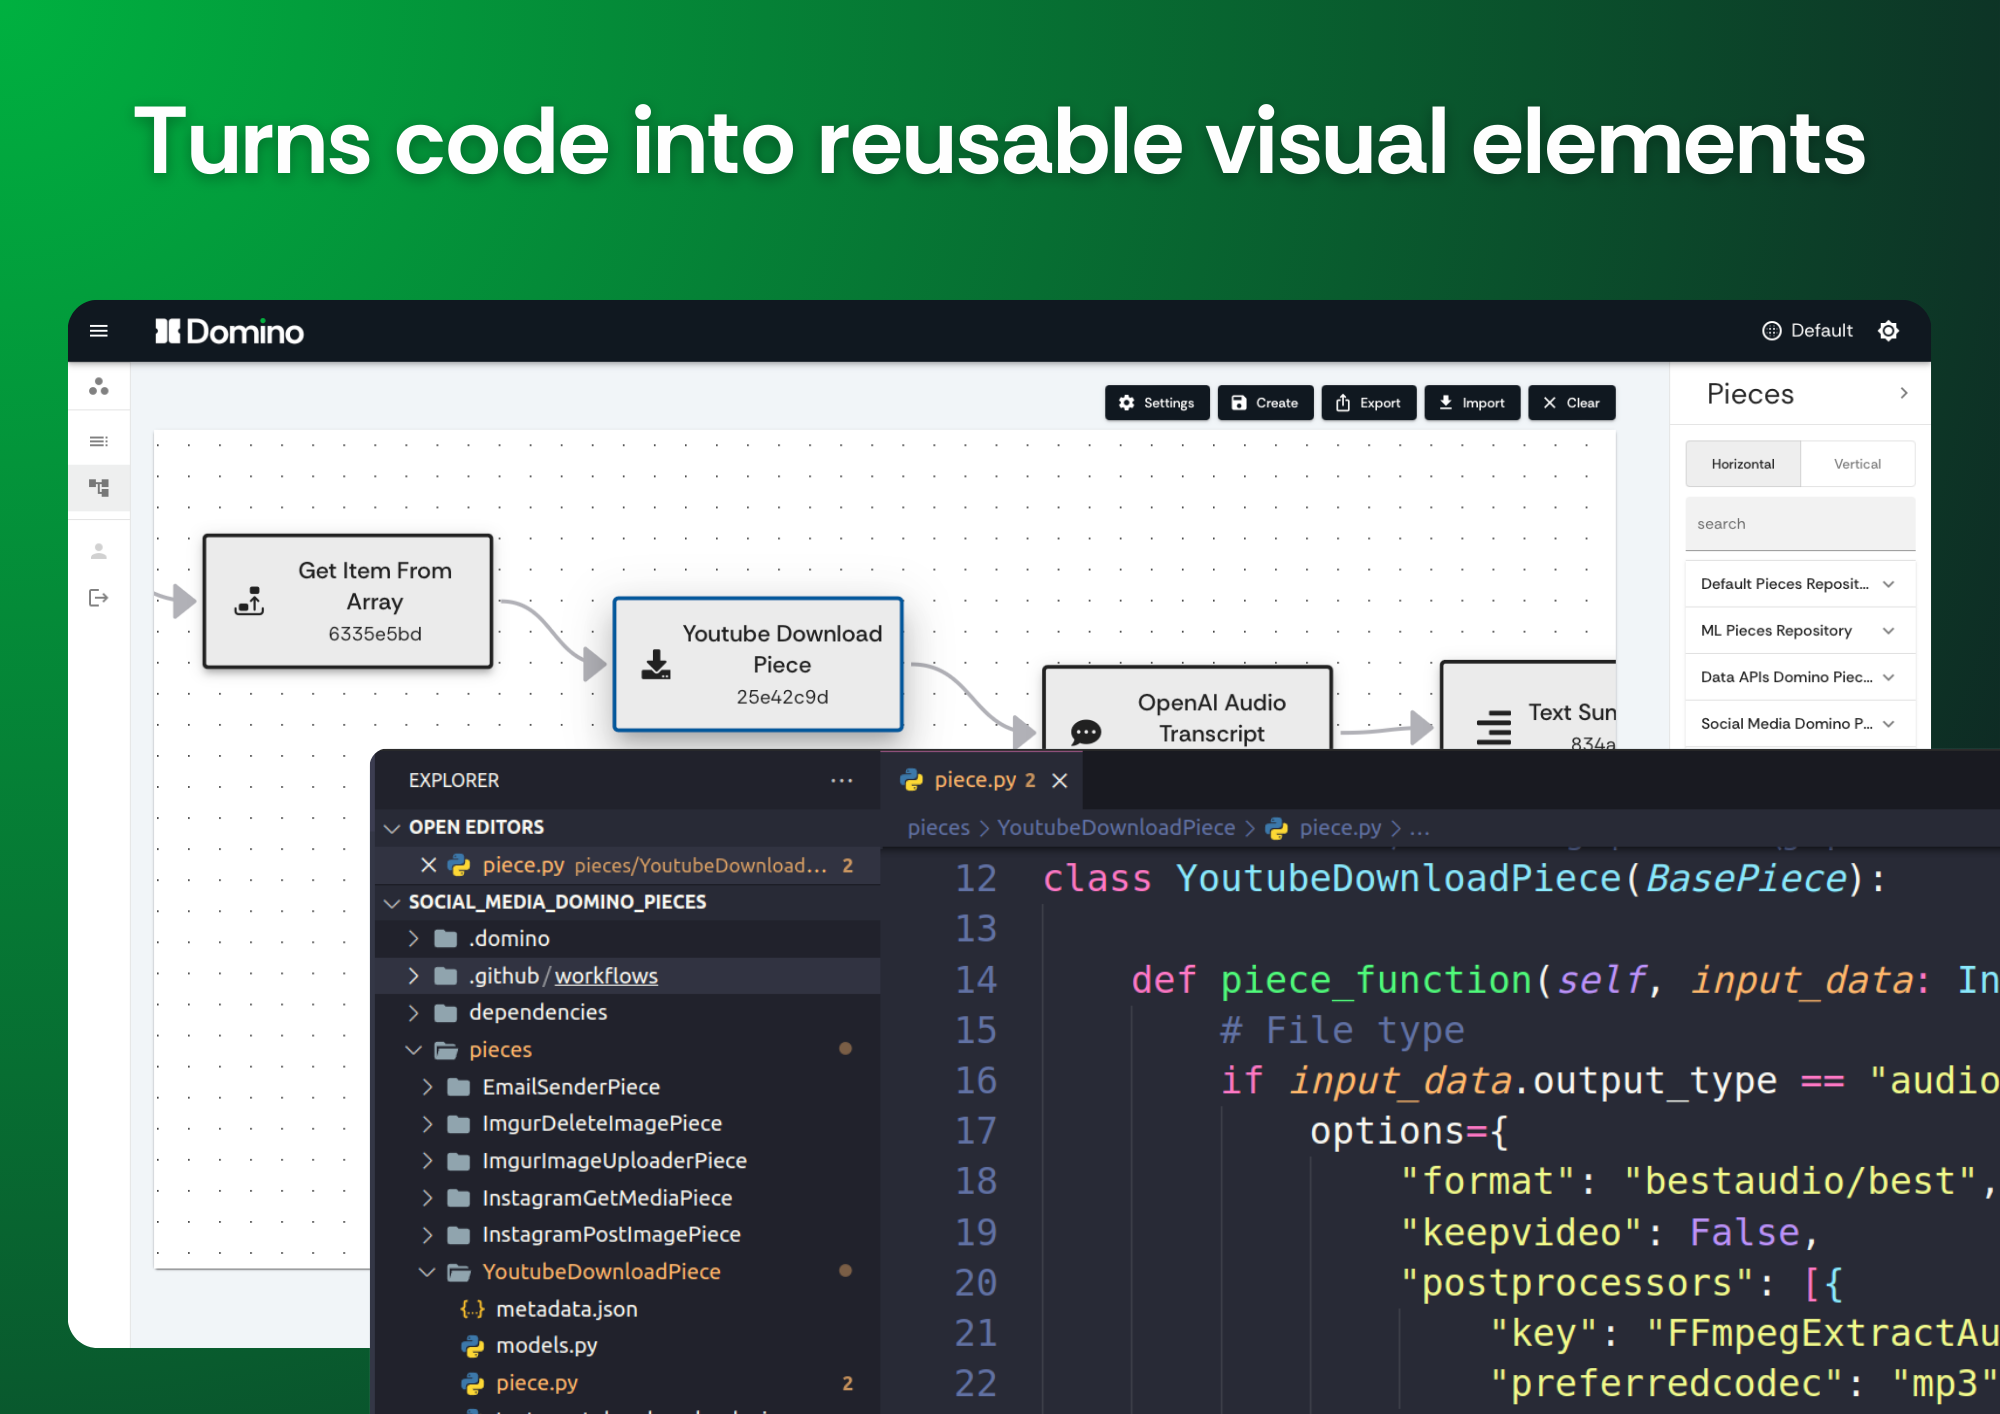The height and width of the screenshot is (1414, 2000).
Task: Click the user profile sidebar icon
Action: pyautogui.click(x=99, y=551)
